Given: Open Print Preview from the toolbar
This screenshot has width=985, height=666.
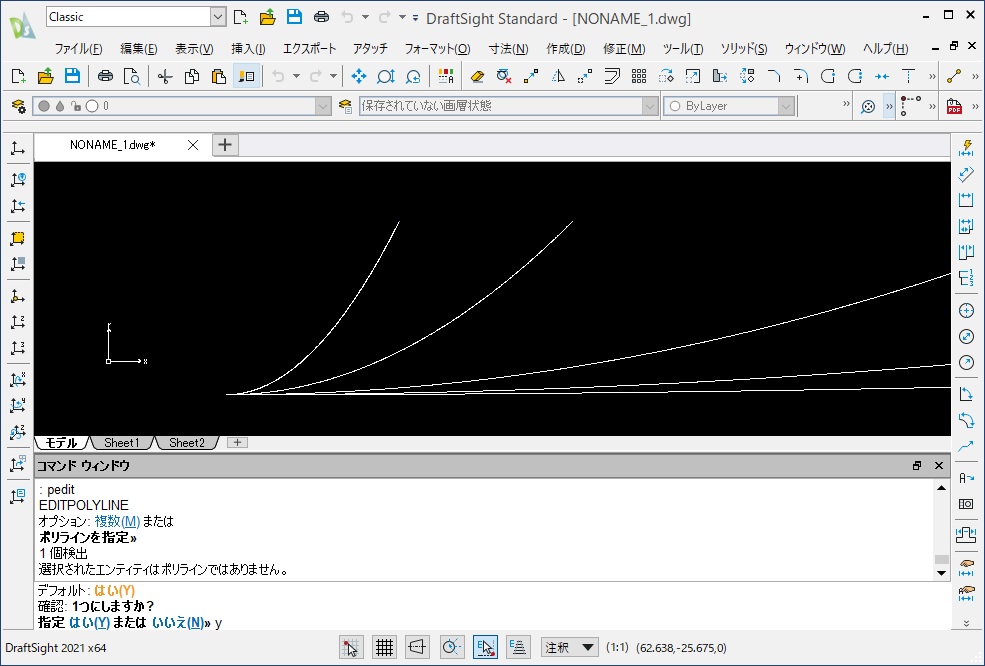Looking at the screenshot, I should click(x=132, y=77).
